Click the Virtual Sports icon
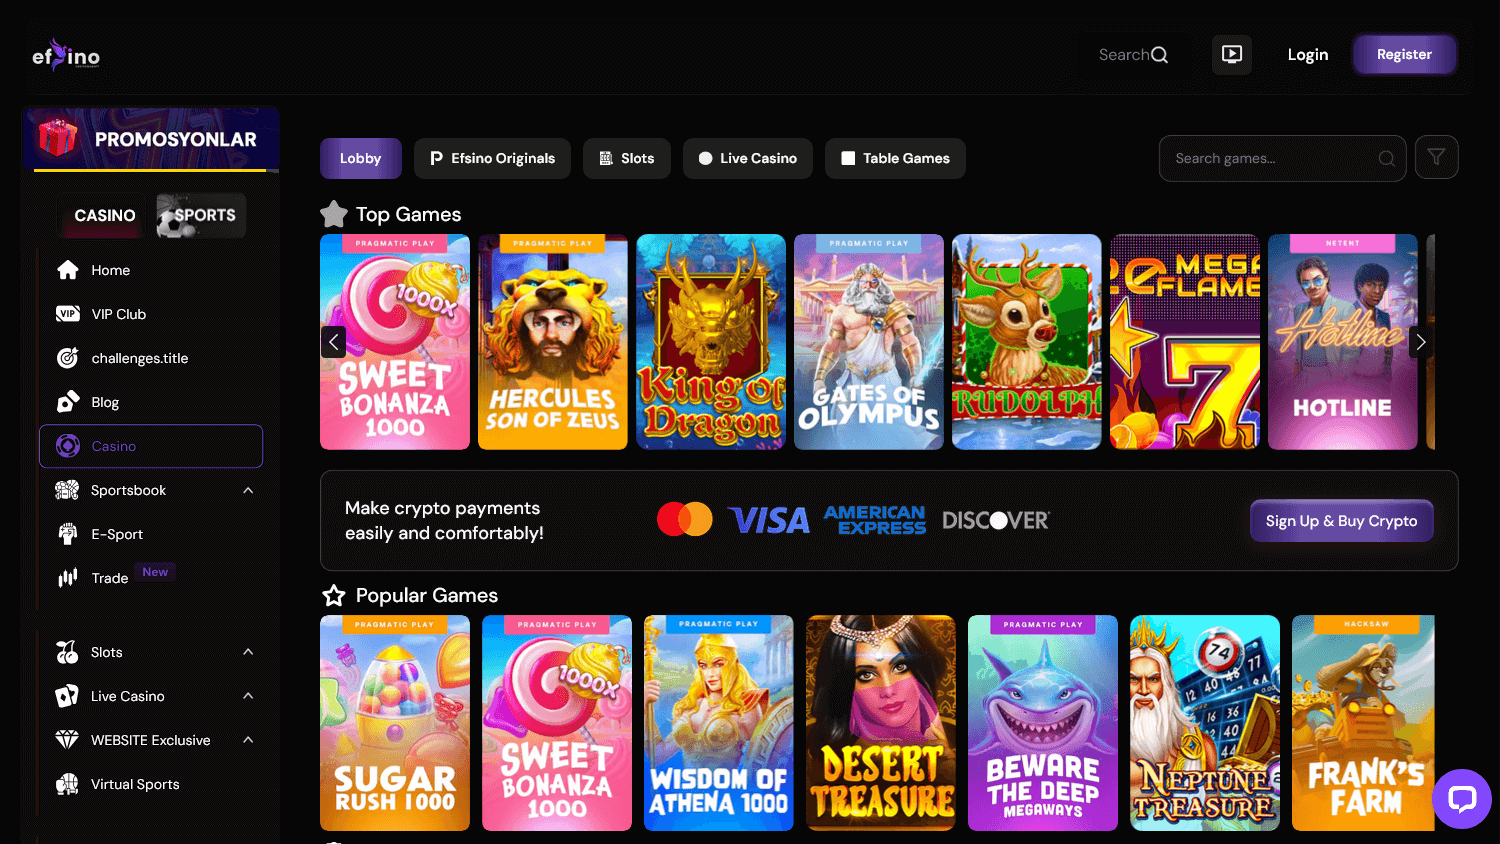The width and height of the screenshot is (1500, 844). 67,784
